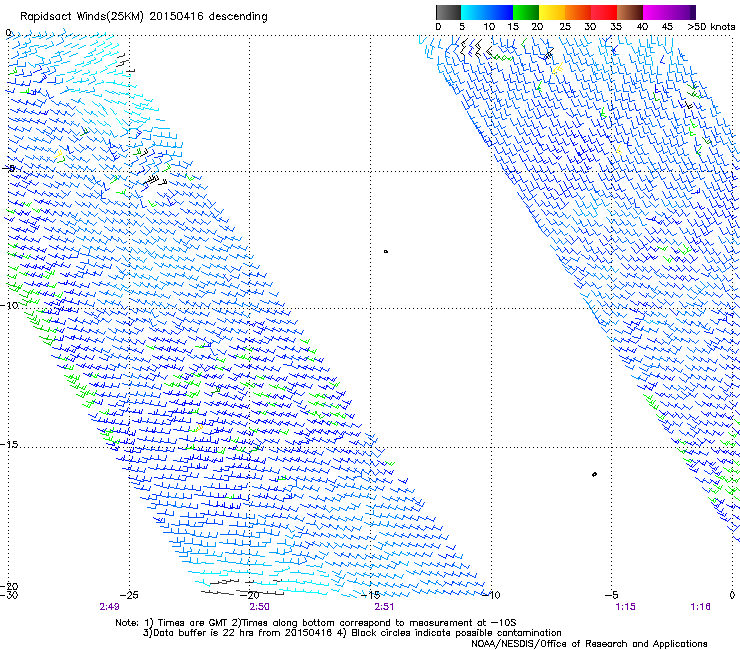Click the purple '2:49' time label
740x650 pixels.
(x=109, y=607)
